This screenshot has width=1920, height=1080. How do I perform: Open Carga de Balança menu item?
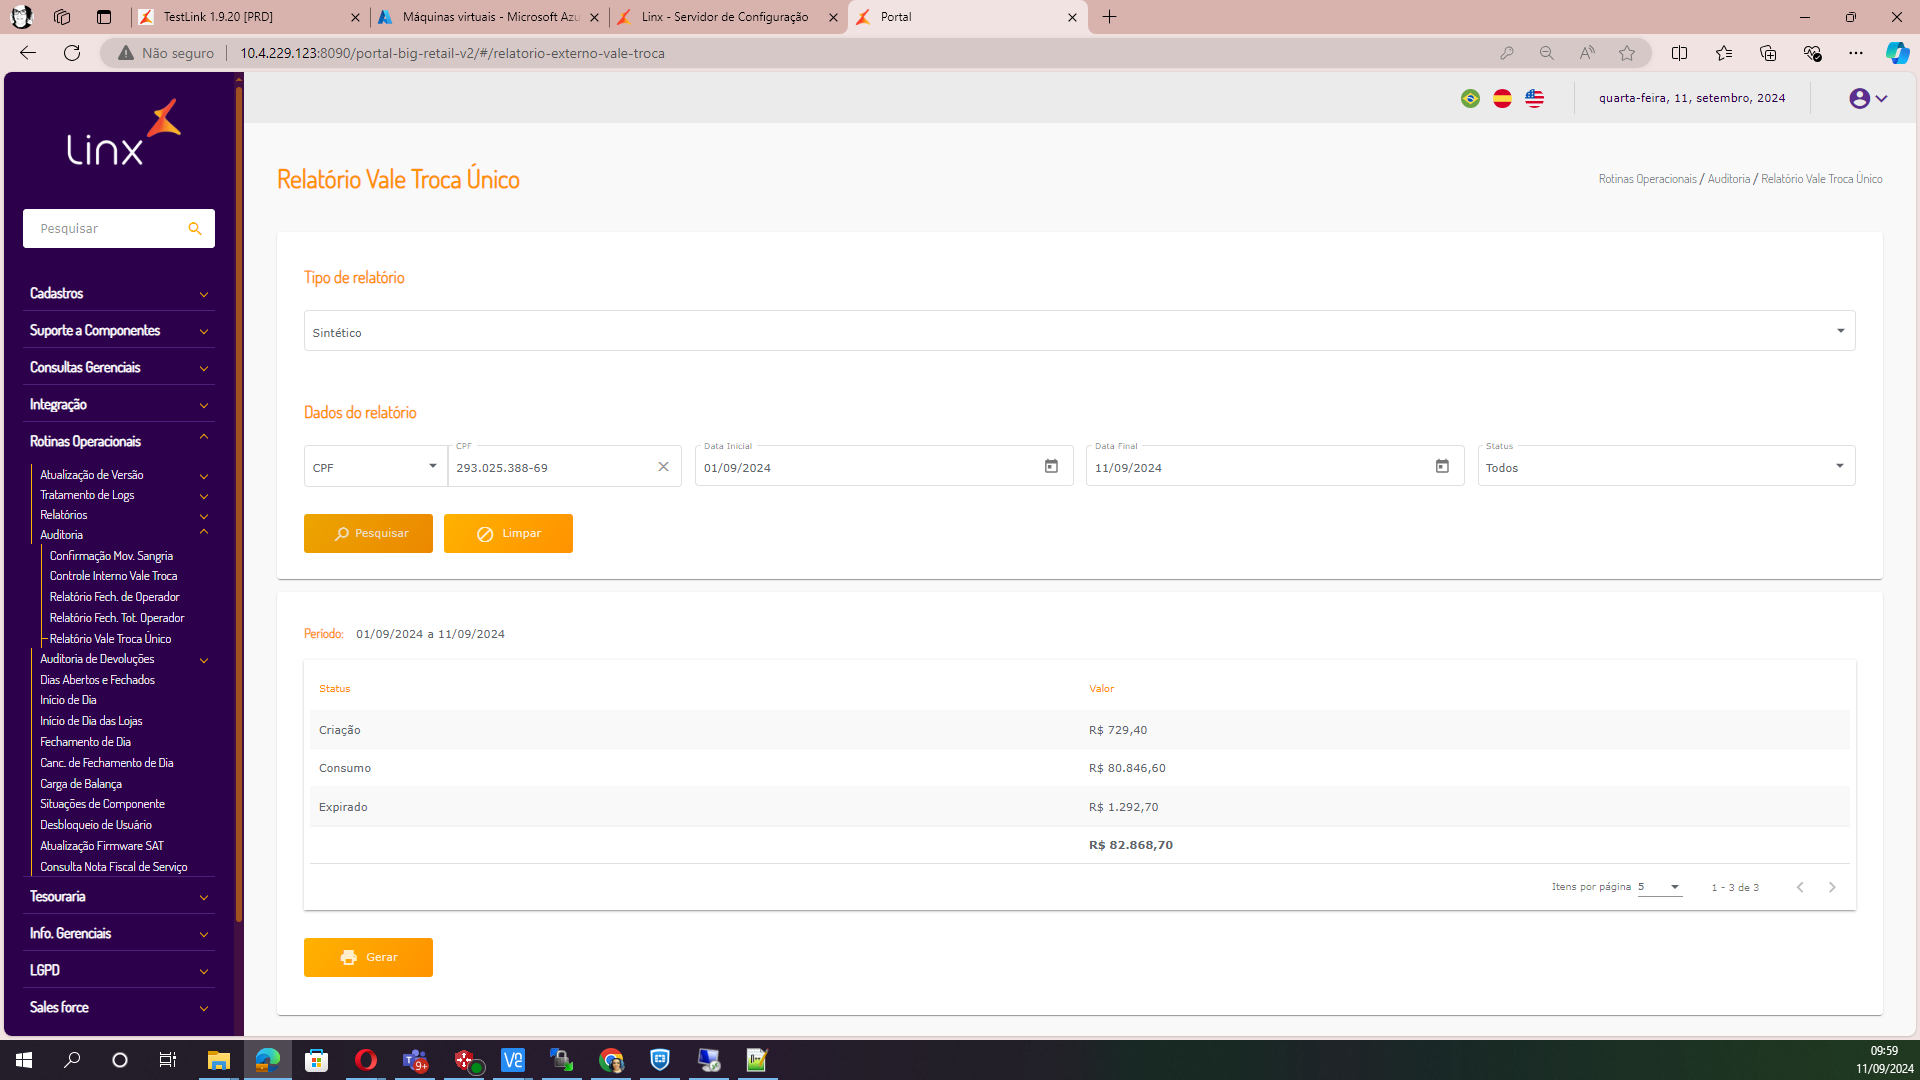[81, 784]
